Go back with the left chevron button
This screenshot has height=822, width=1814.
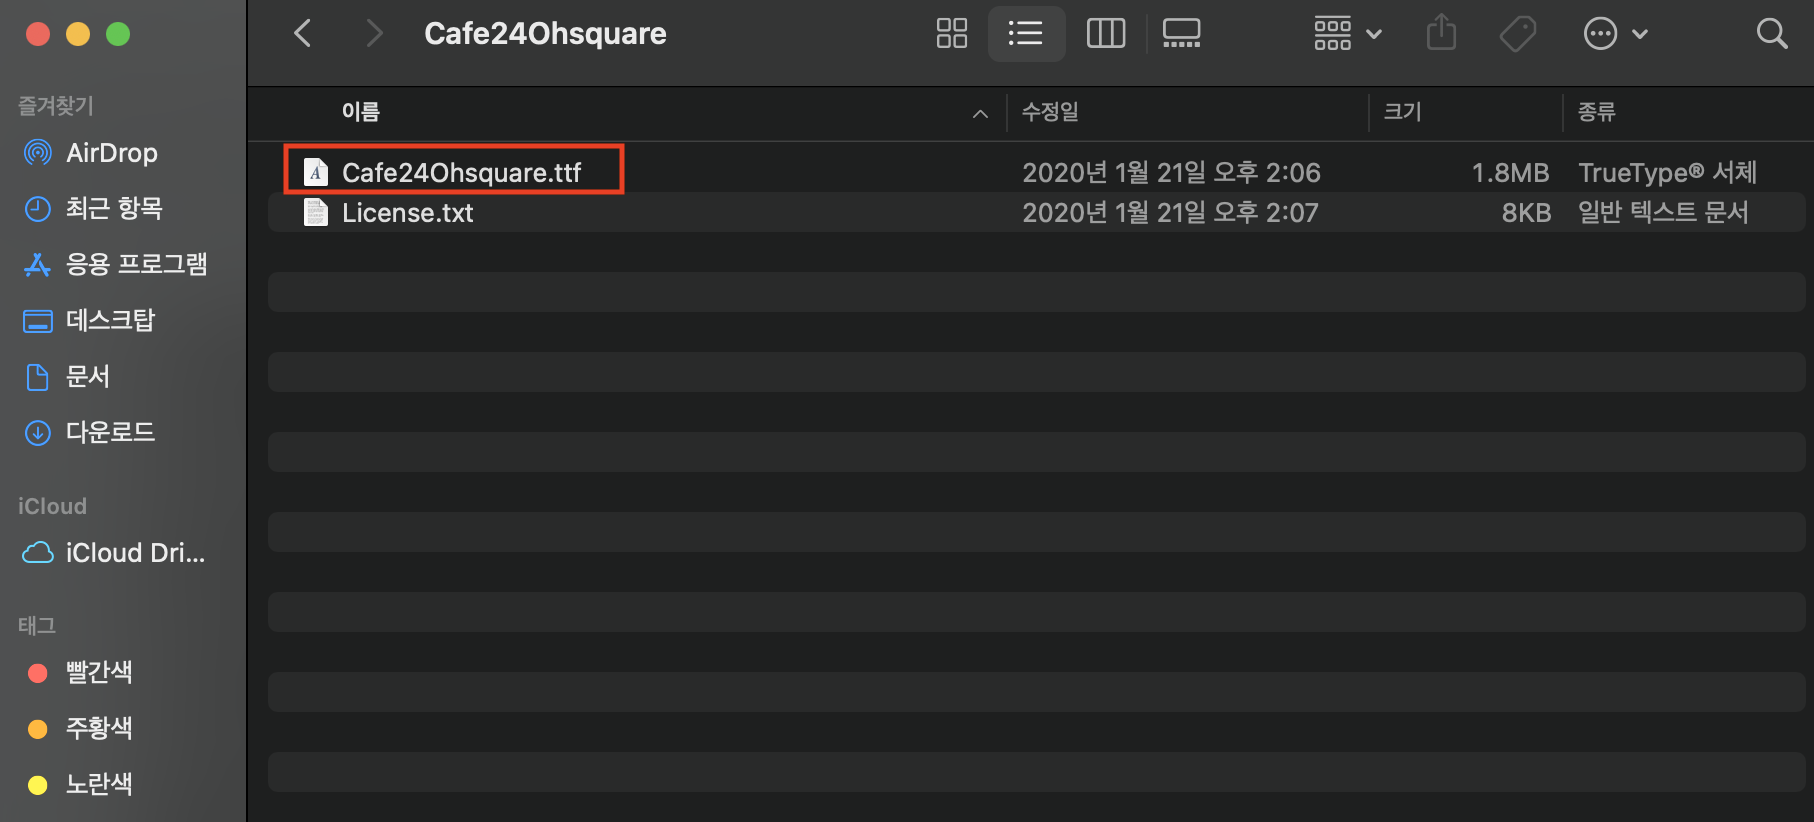[303, 33]
